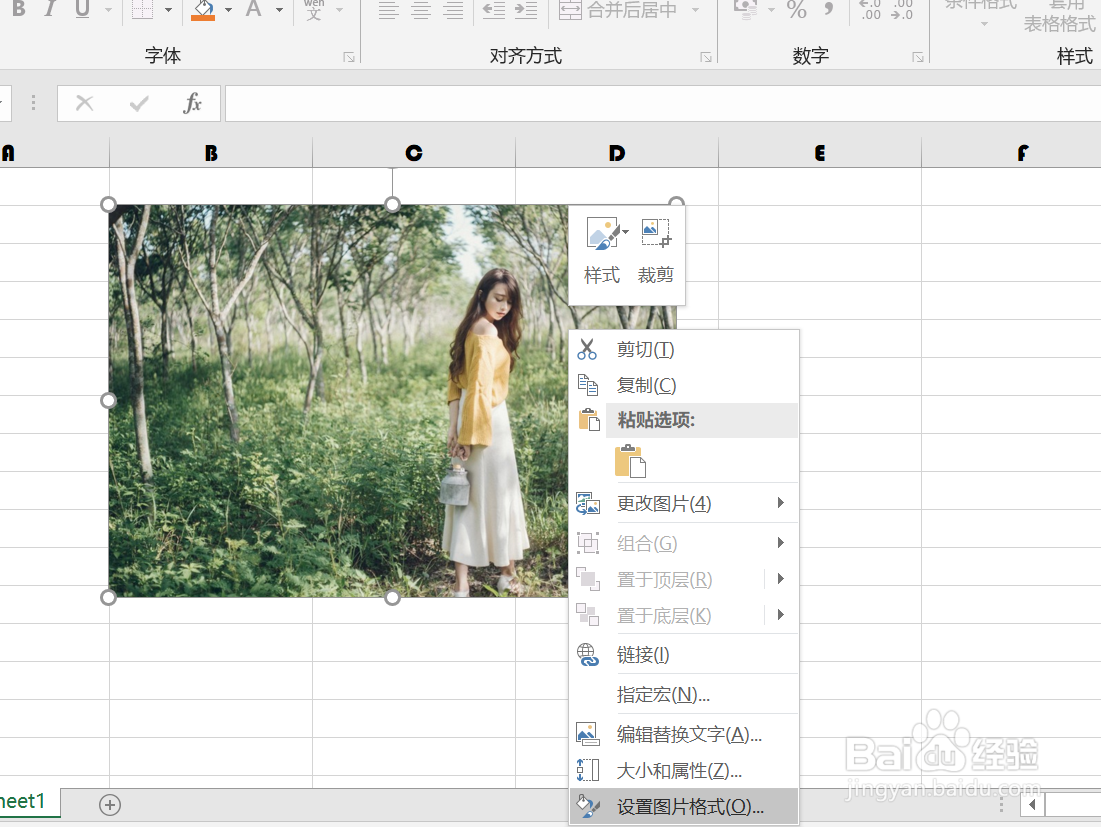Open 合并后居中 dropdown arrow
This screenshot has width=1101, height=827.
[695, 10]
